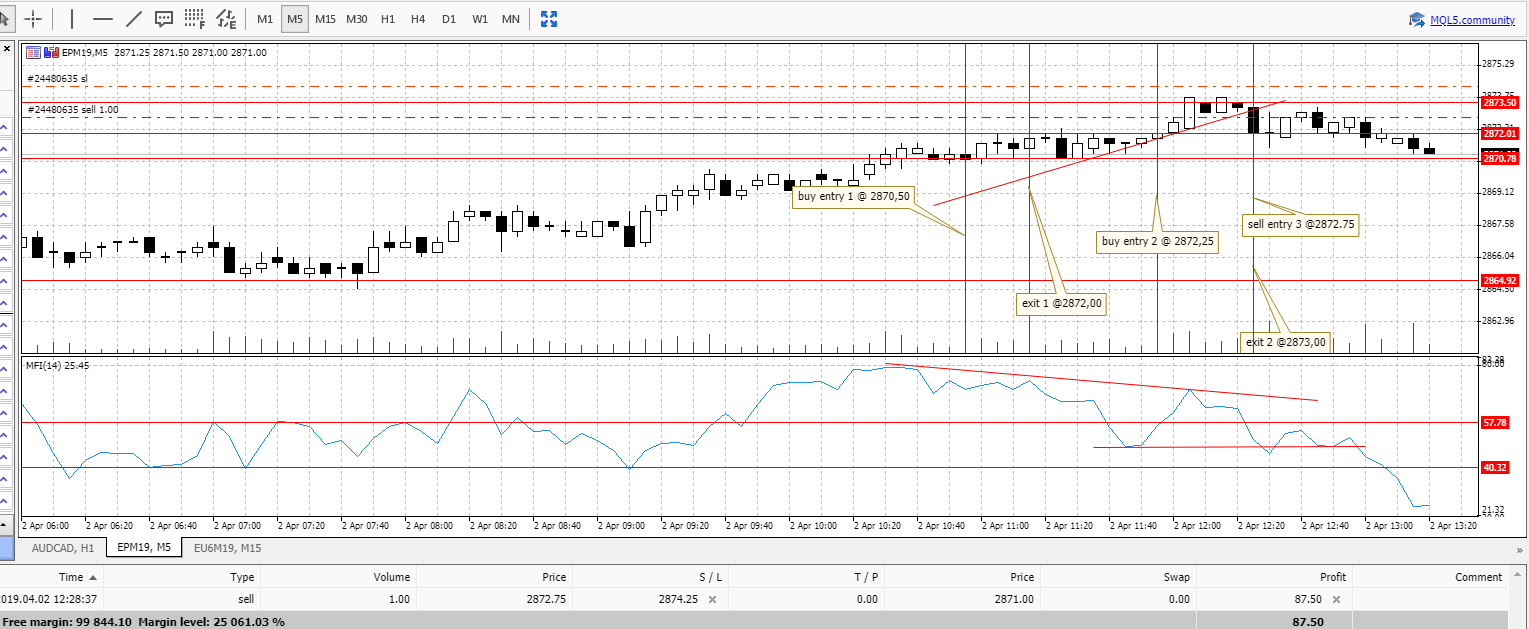Toggle fullscreen chart mode

point(549,19)
